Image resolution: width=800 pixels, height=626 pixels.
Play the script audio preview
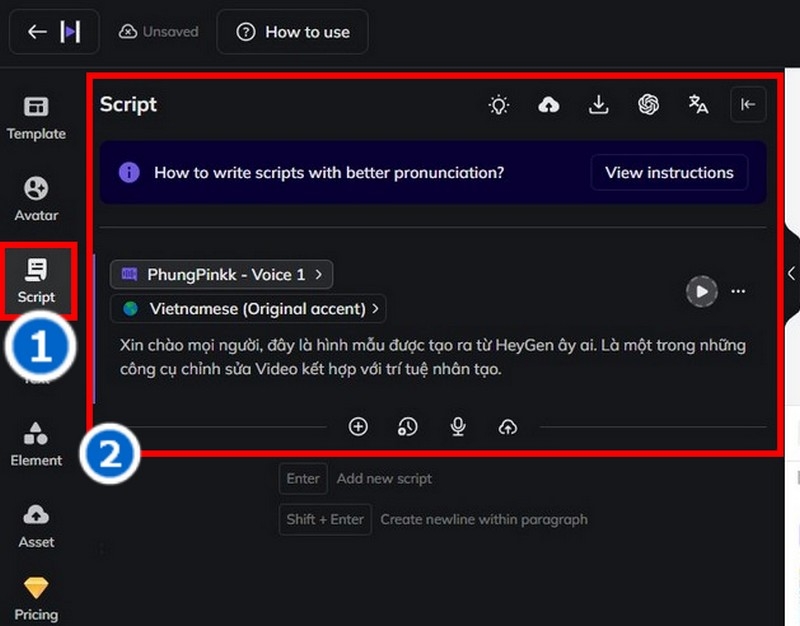pyautogui.click(x=702, y=291)
